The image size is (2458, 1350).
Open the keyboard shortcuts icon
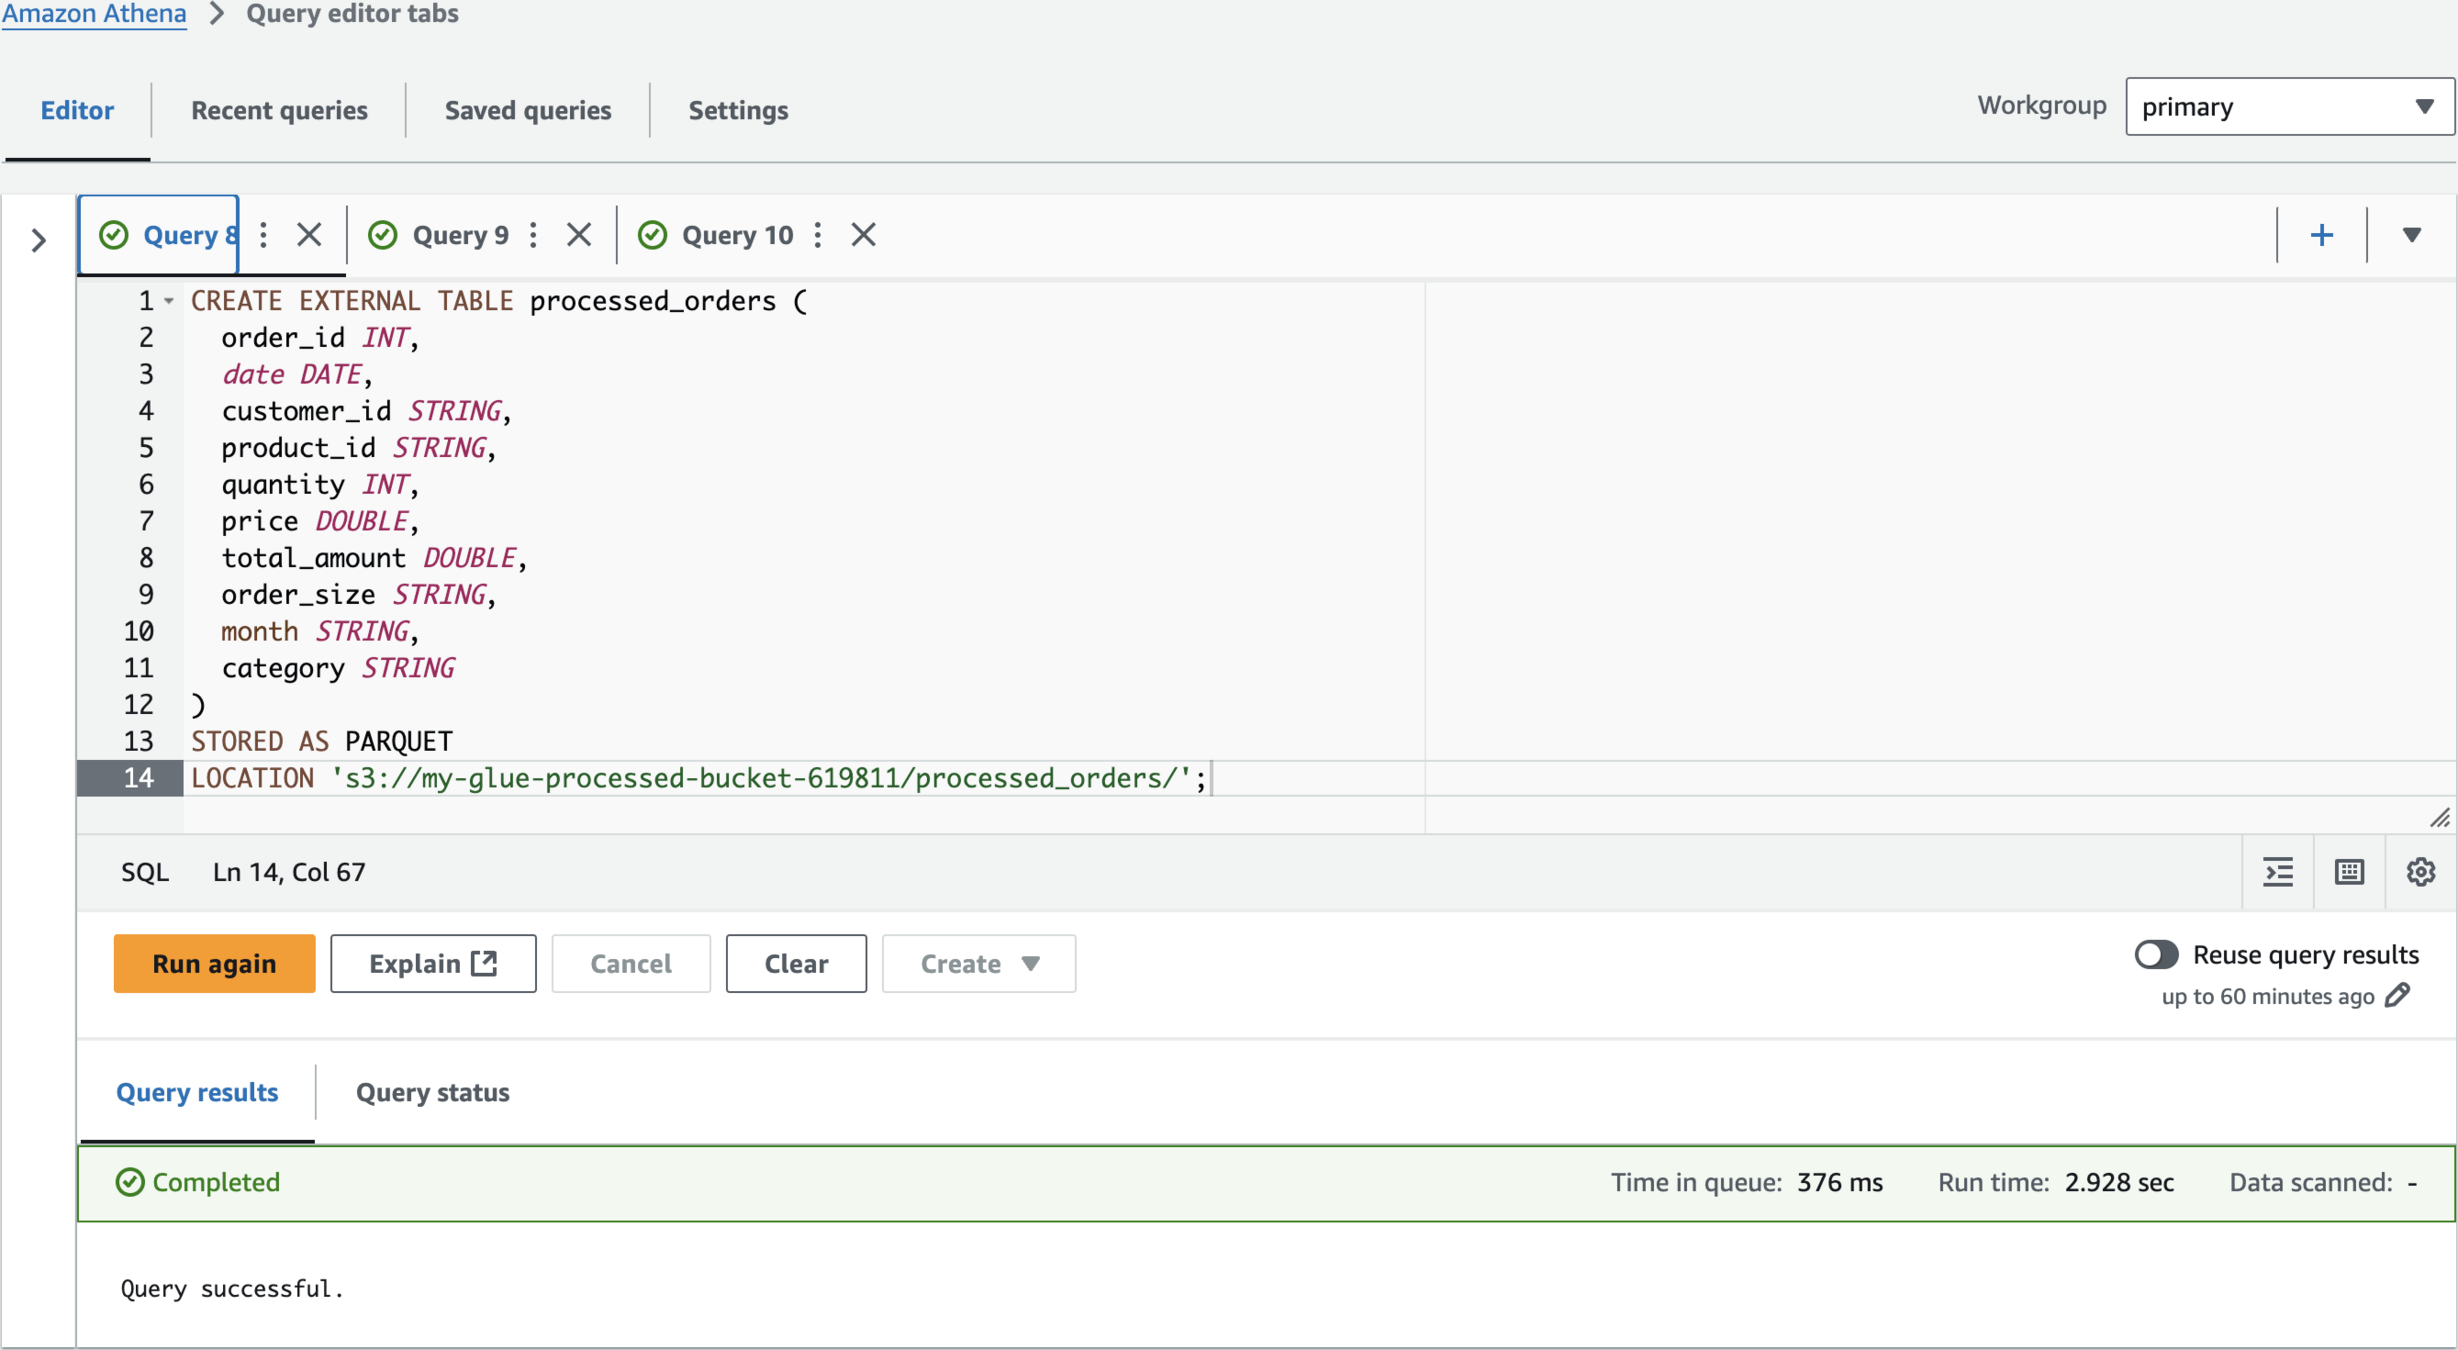(2348, 872)
